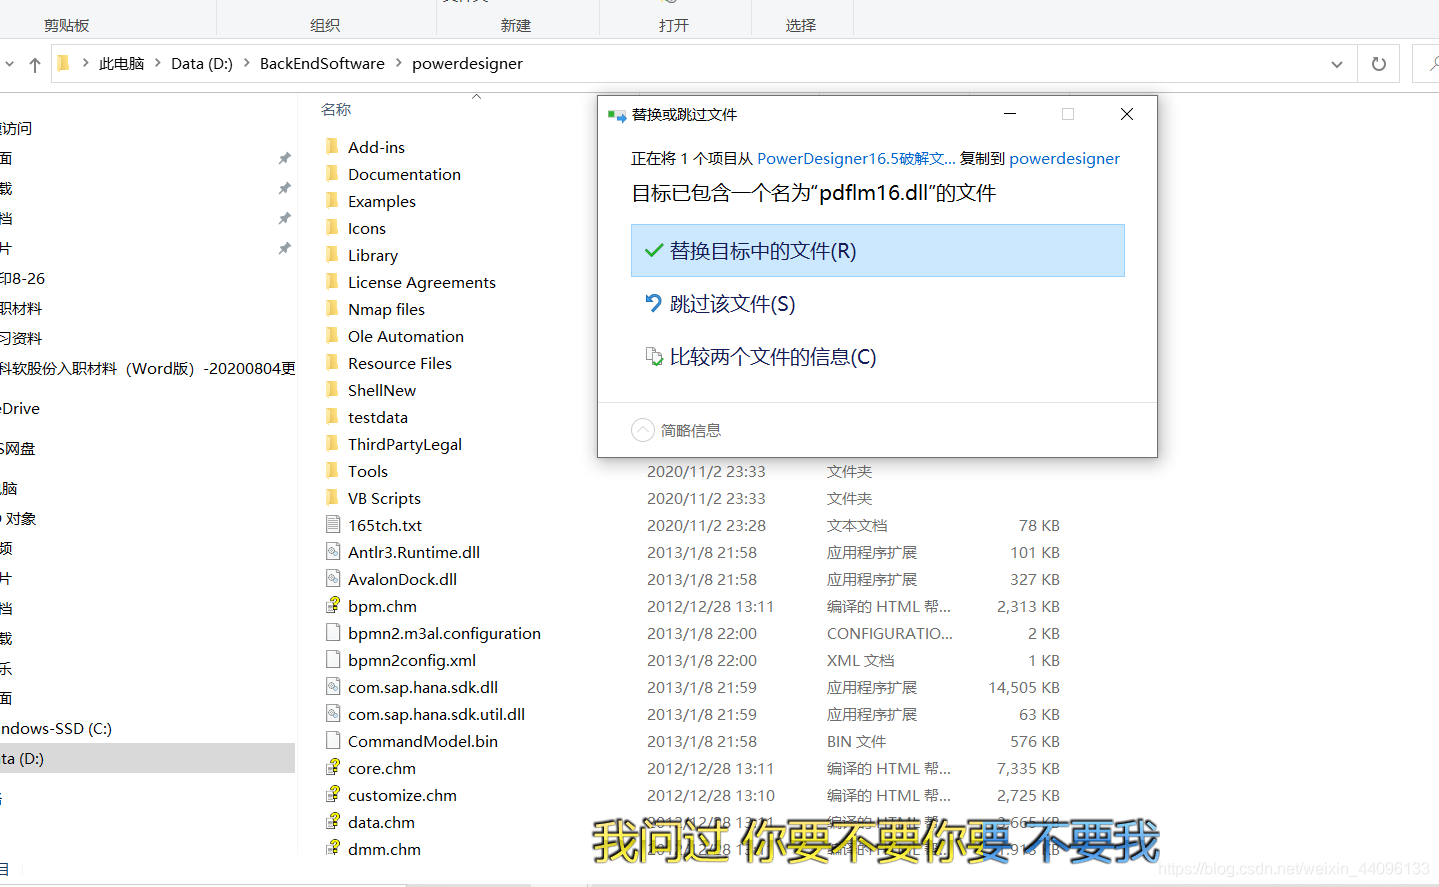Open the 08-26 item in quick access

point(23,278)
